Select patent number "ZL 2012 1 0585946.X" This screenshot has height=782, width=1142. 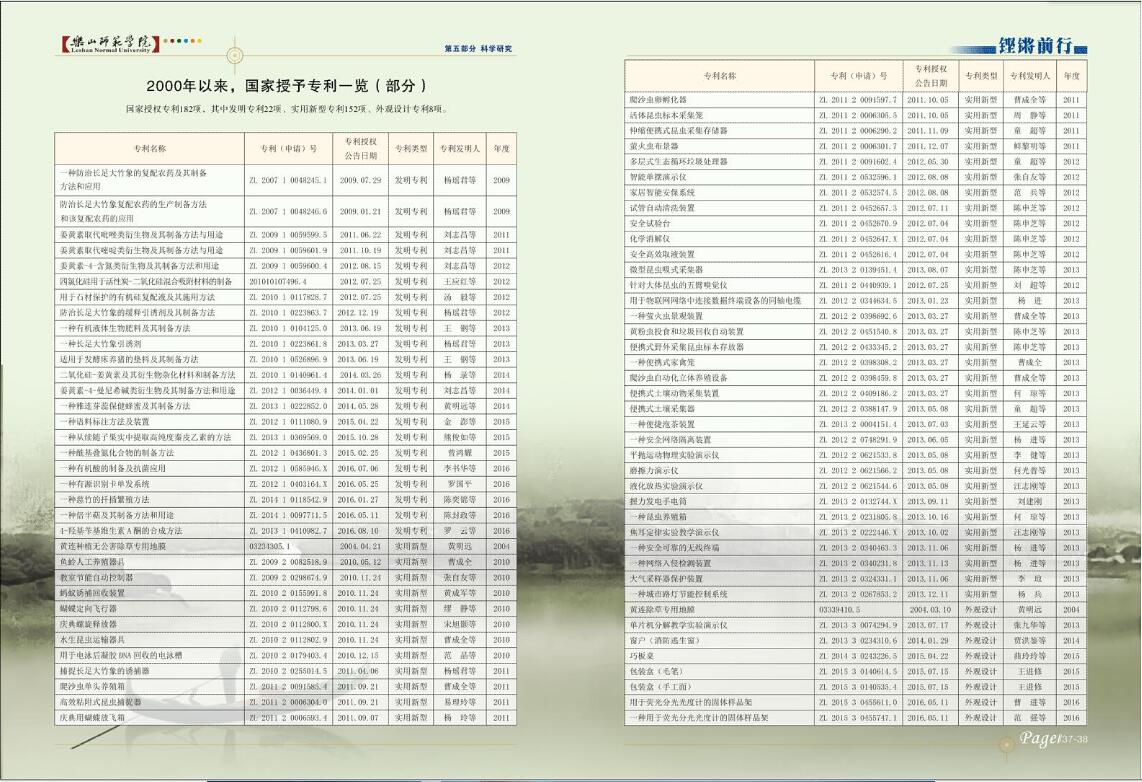288,468
